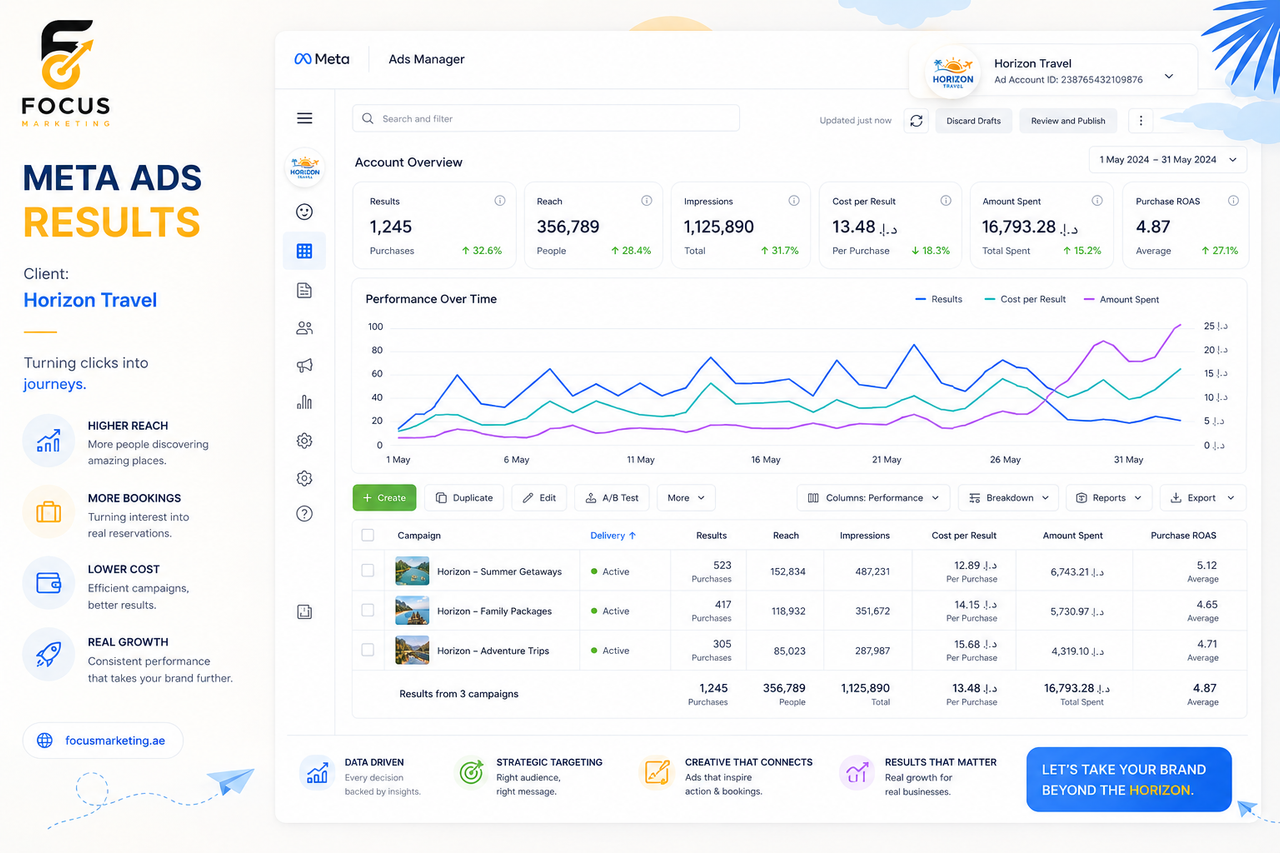Click the Horizon Travel logo in sidebar
This screenshot has height=853, width=1280.
pyautogui.click(x=305, y=169)
